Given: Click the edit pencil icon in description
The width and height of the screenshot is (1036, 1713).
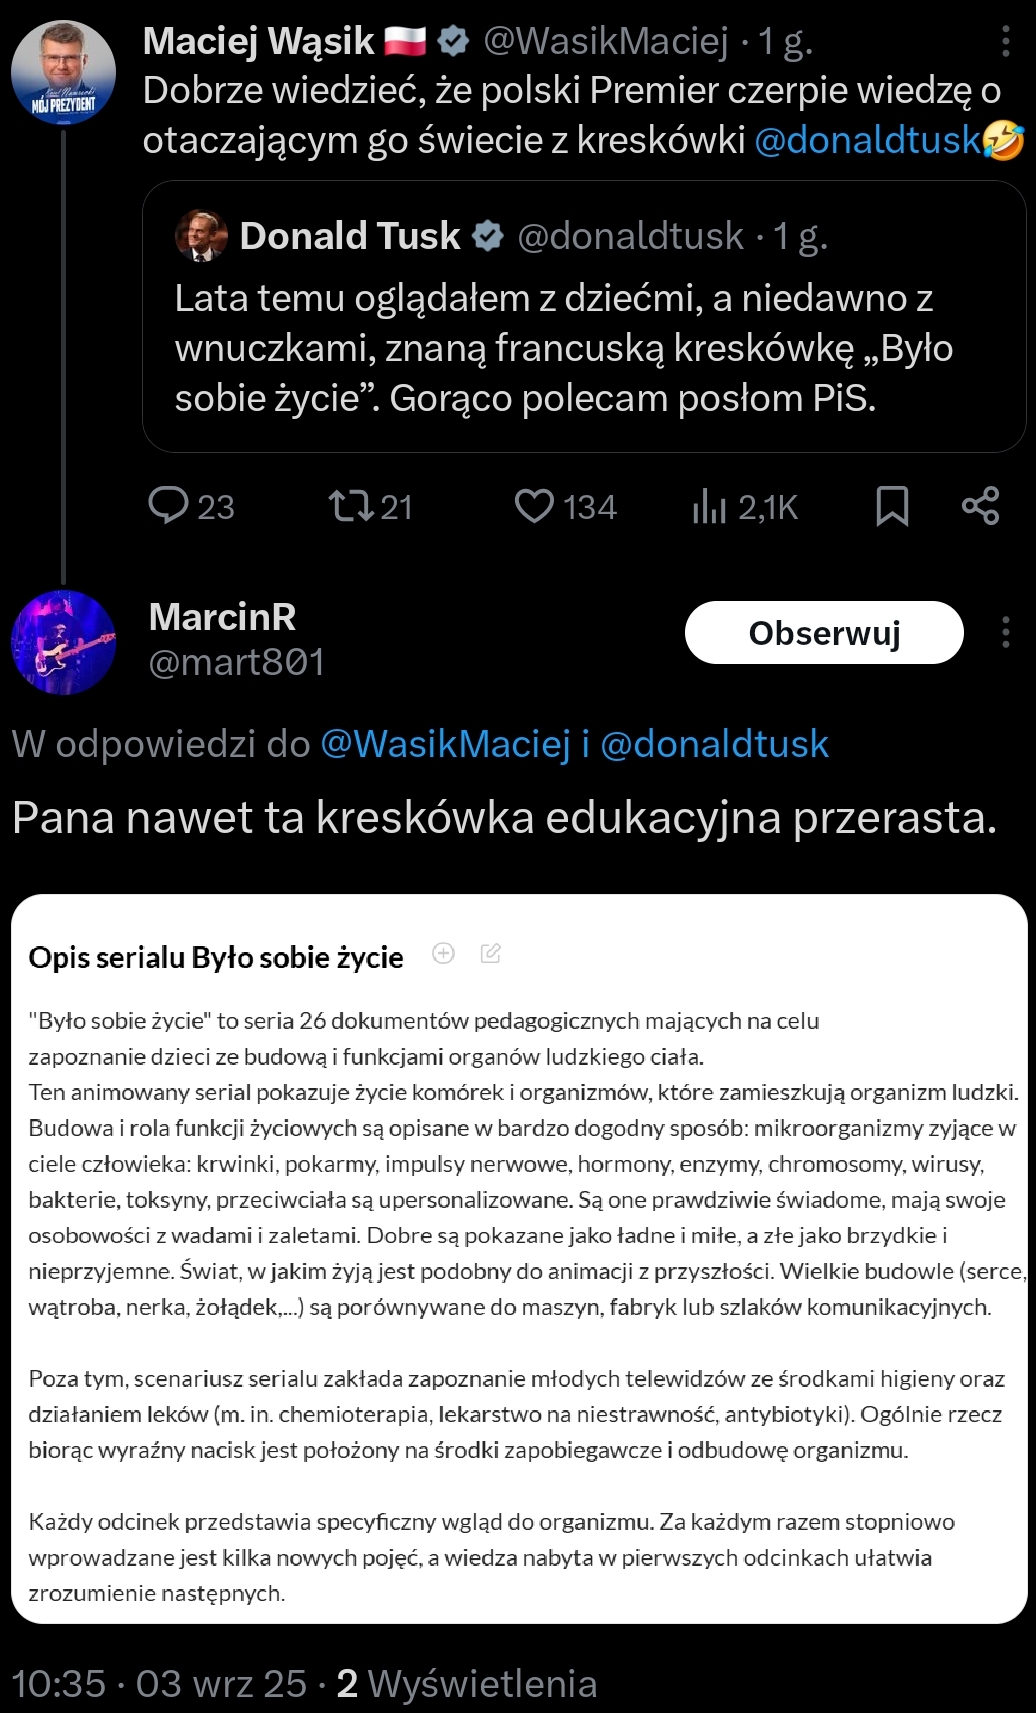Looking at the screenshot, I should coord(490,954).
